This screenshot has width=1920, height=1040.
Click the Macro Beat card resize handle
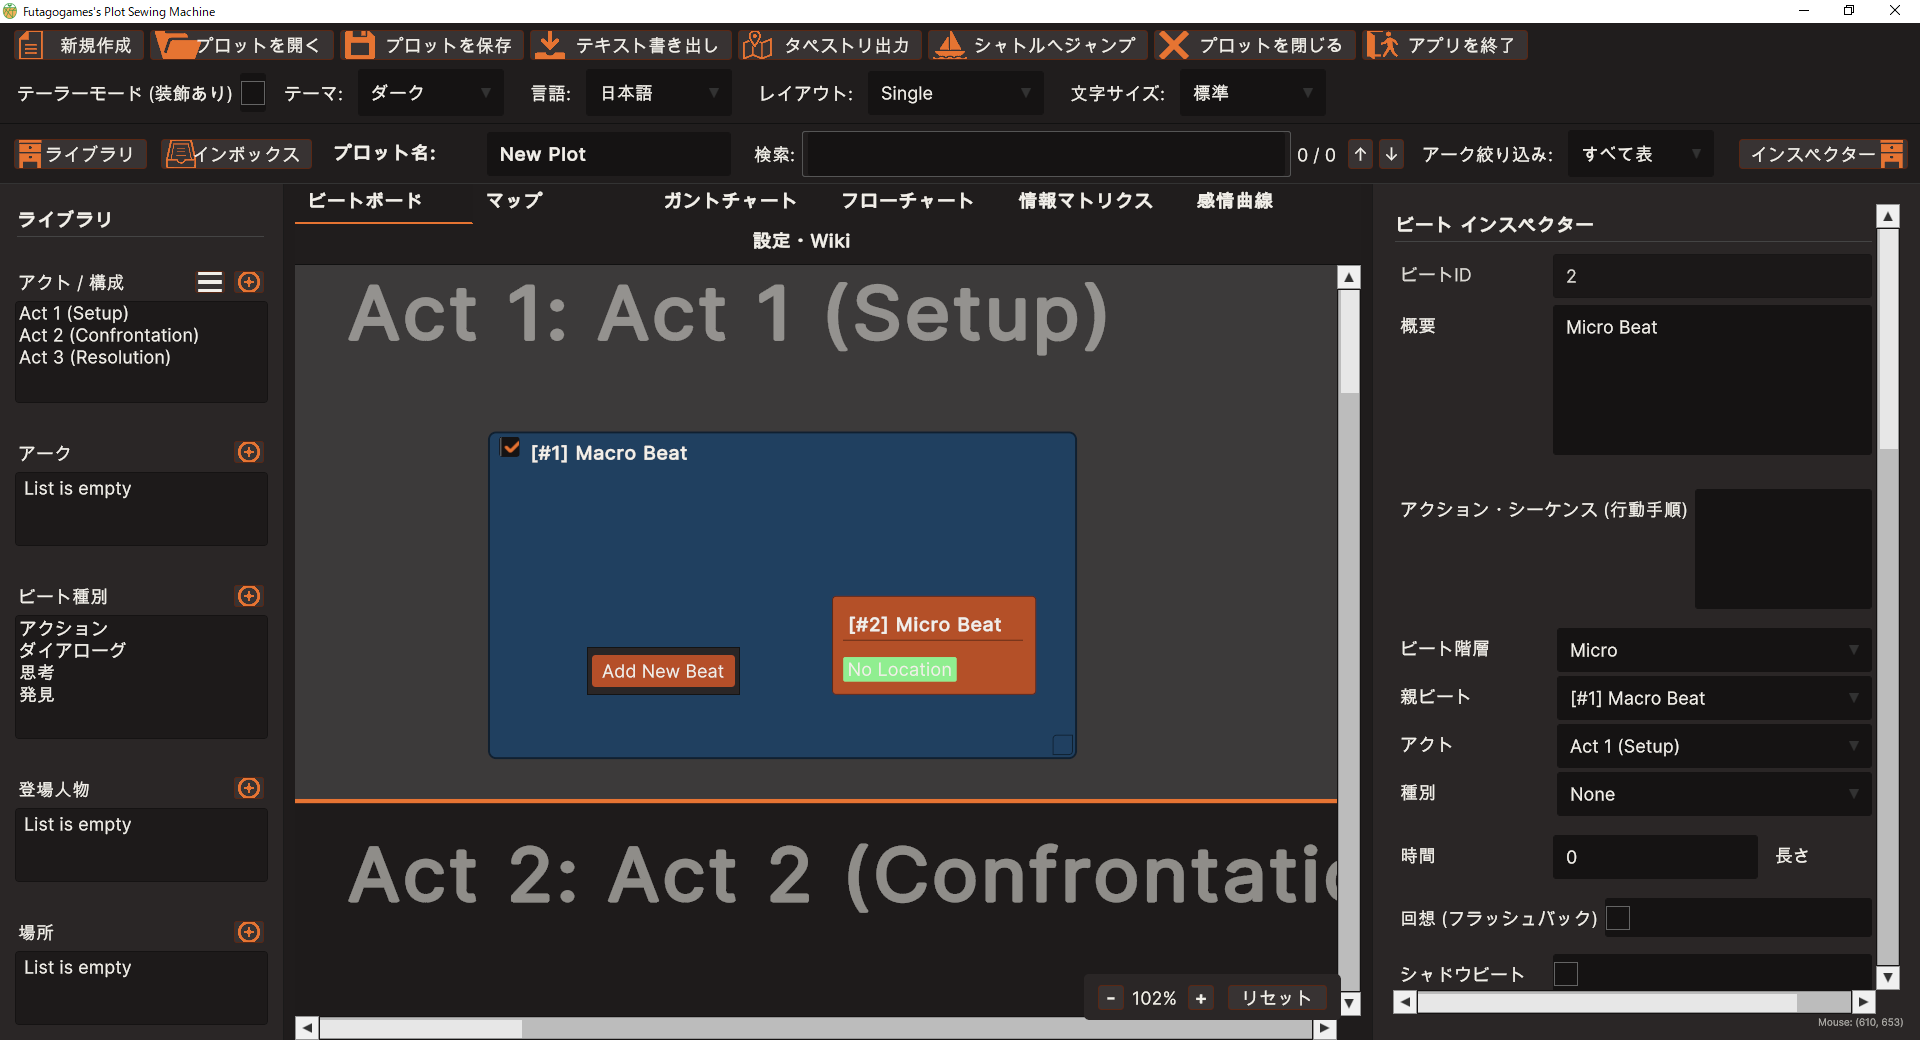pos(1063,745)
